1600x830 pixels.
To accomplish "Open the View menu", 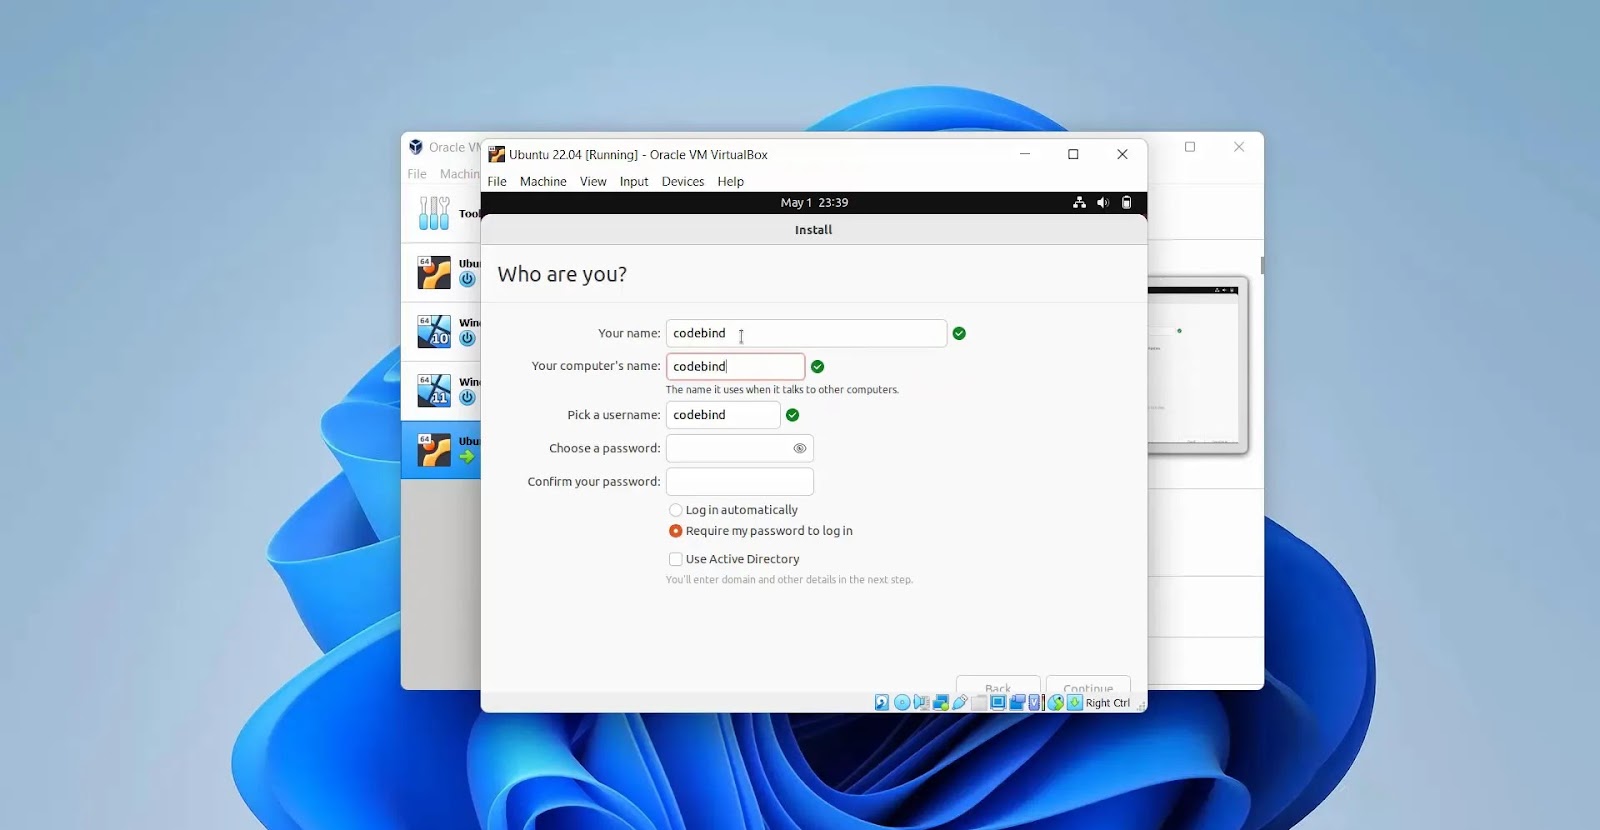I will 593,181.
